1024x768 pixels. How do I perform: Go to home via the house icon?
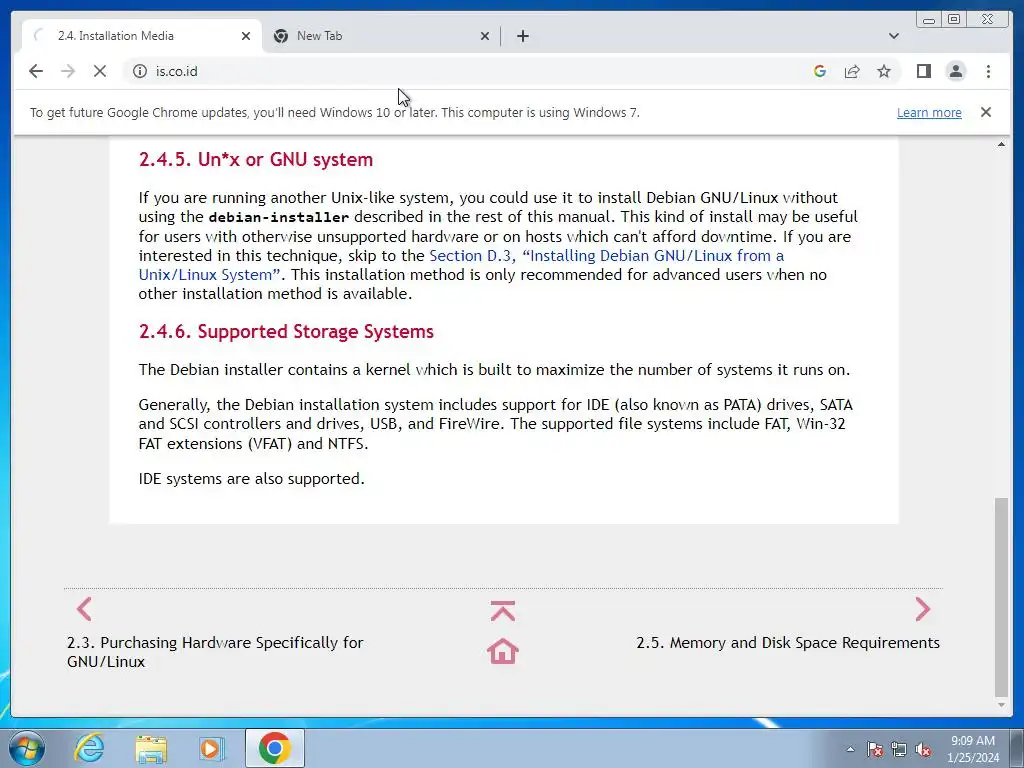tap(502, 651)
